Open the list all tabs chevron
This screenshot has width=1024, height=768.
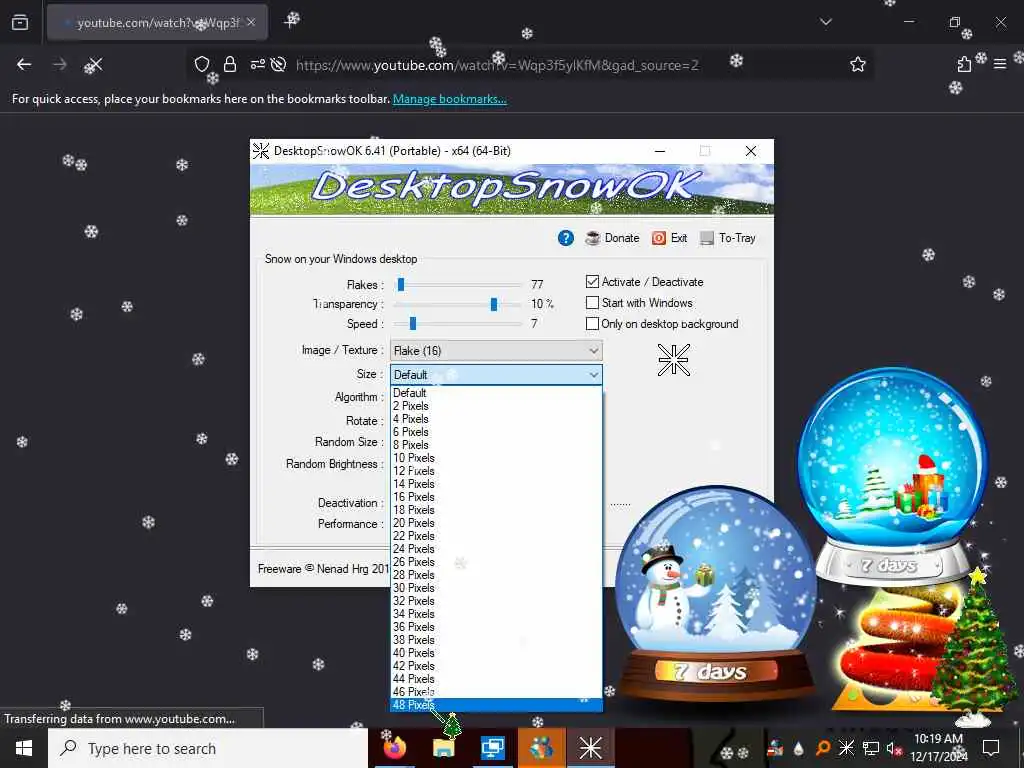tap(825, 22)
